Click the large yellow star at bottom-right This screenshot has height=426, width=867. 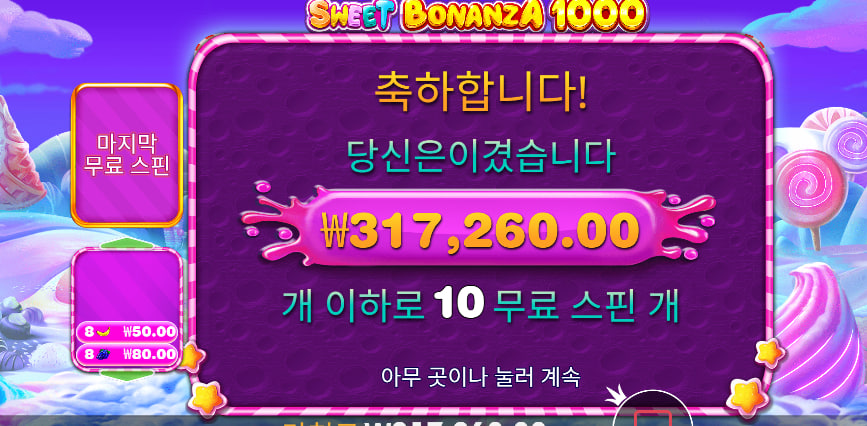[x=746, y=396]
